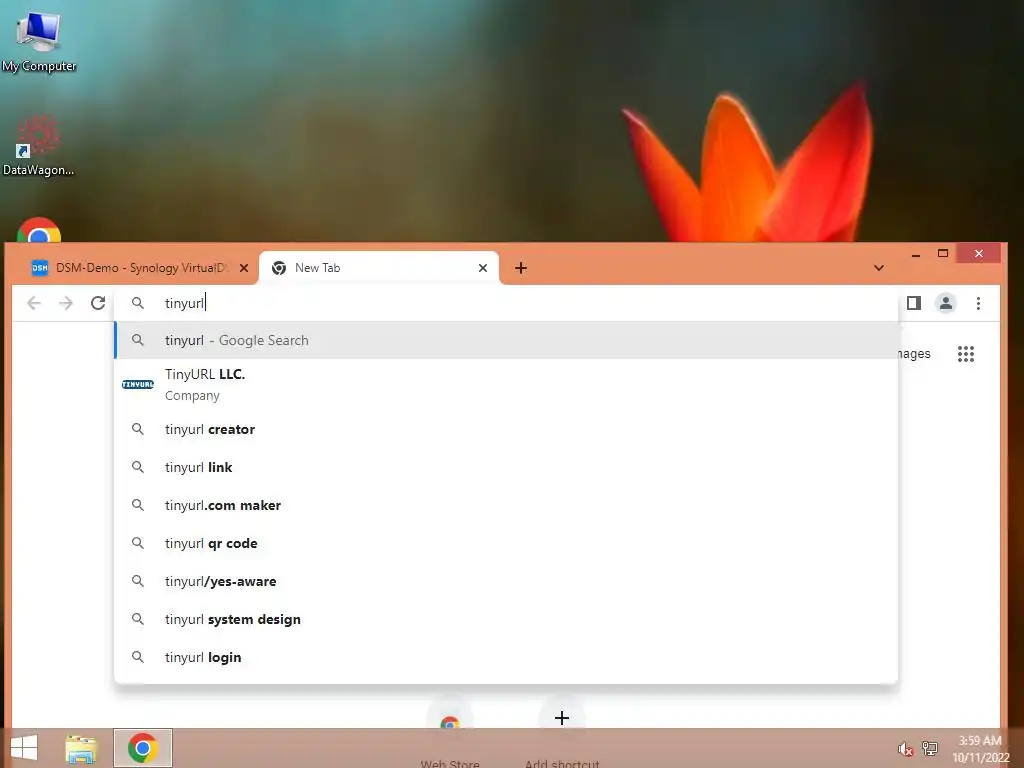The height and width of the screenshot is (768, 1024).
Task: Go forward with the forward arrow
Action: (66, 303)
